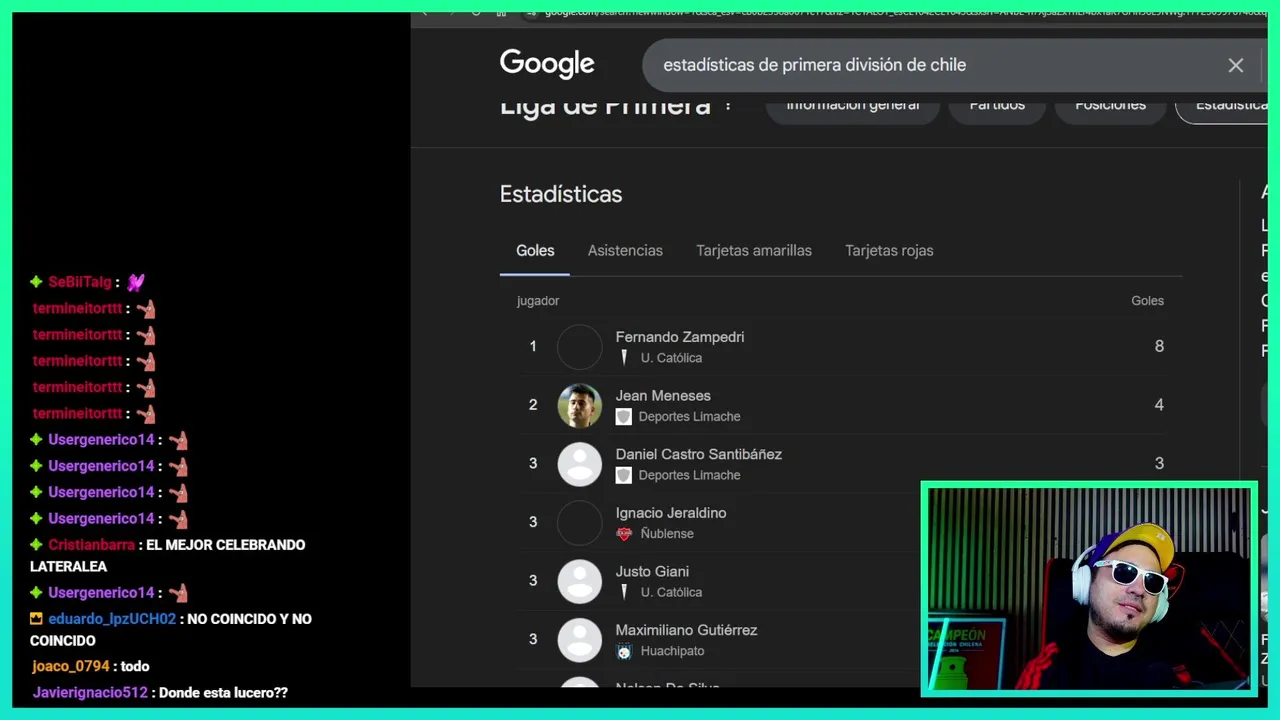Click Deportes Limache crest under Daniel Castro
The height and width of the screenshot is (720, 1280).
point(624,475)
